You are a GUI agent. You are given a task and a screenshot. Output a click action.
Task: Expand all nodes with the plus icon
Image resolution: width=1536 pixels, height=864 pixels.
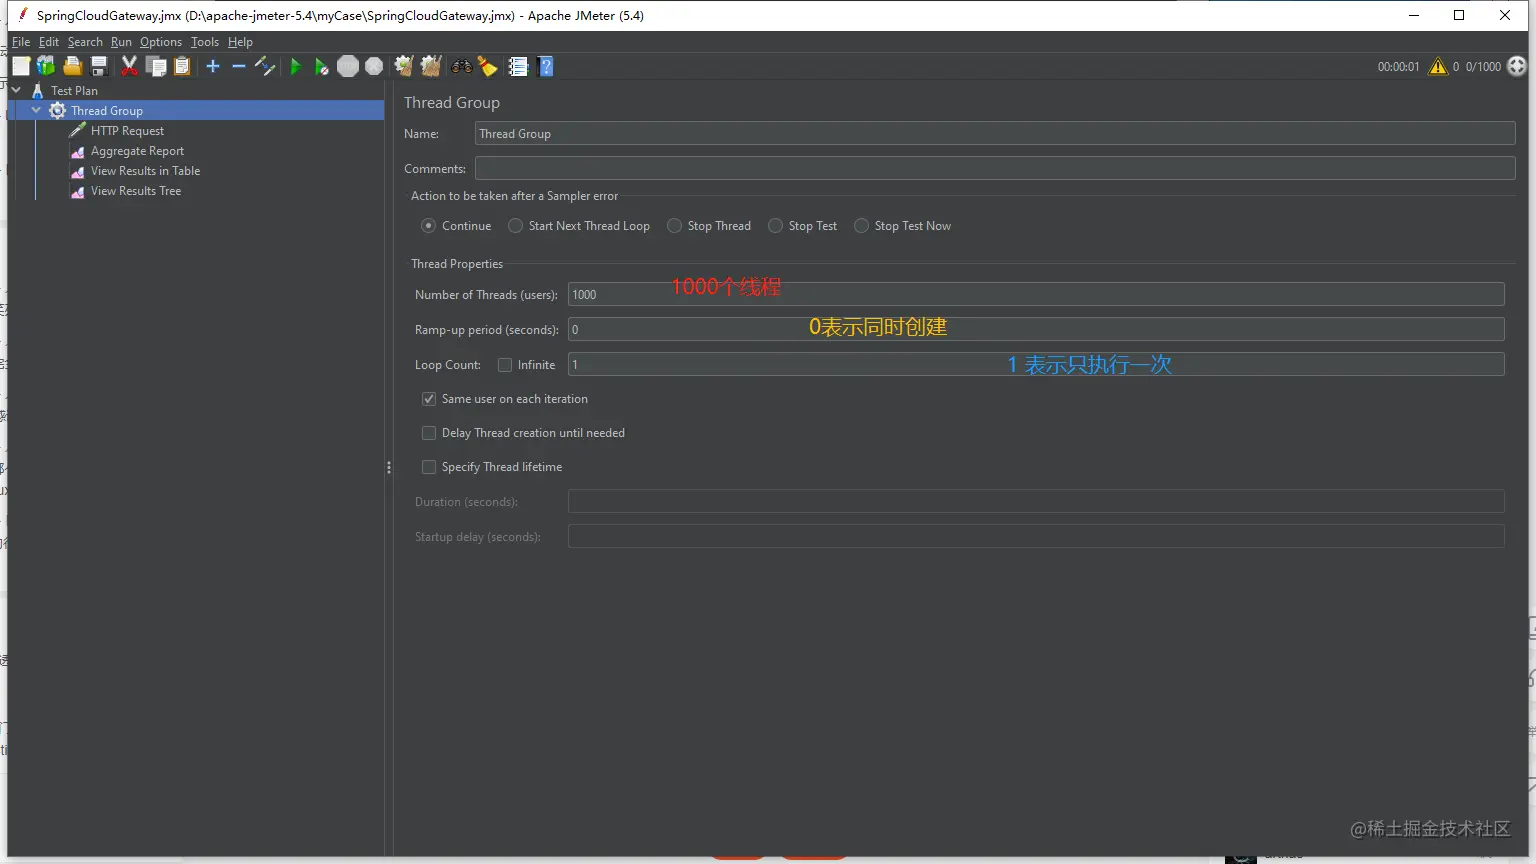[x=213, y=66]
